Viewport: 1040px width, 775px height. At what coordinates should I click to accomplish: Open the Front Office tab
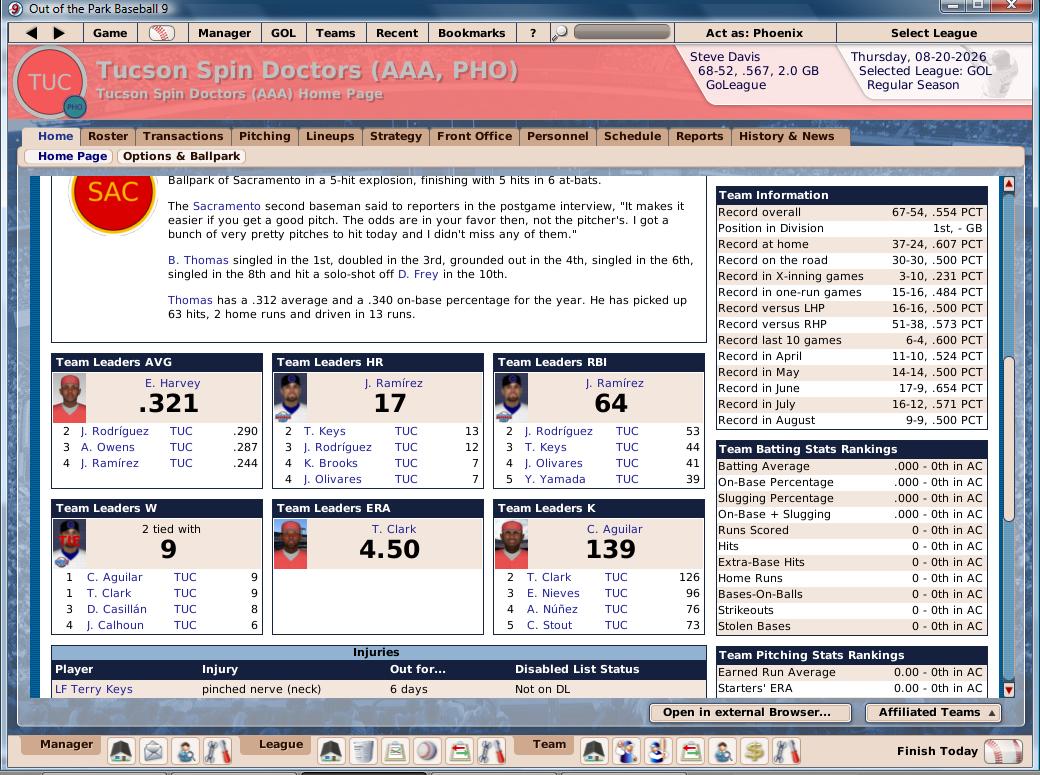tap(474, 136)
